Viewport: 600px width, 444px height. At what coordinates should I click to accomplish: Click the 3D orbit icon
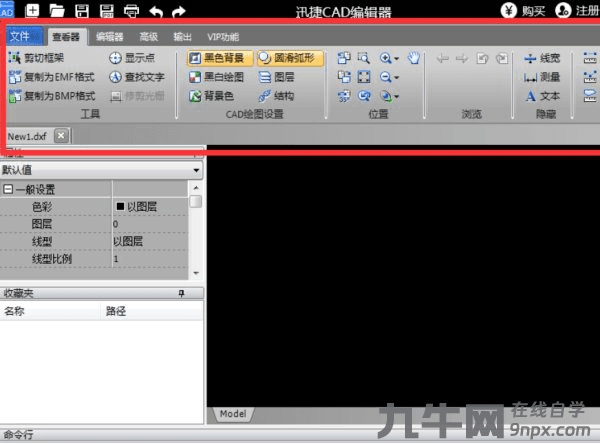click(x=386, y=96)
